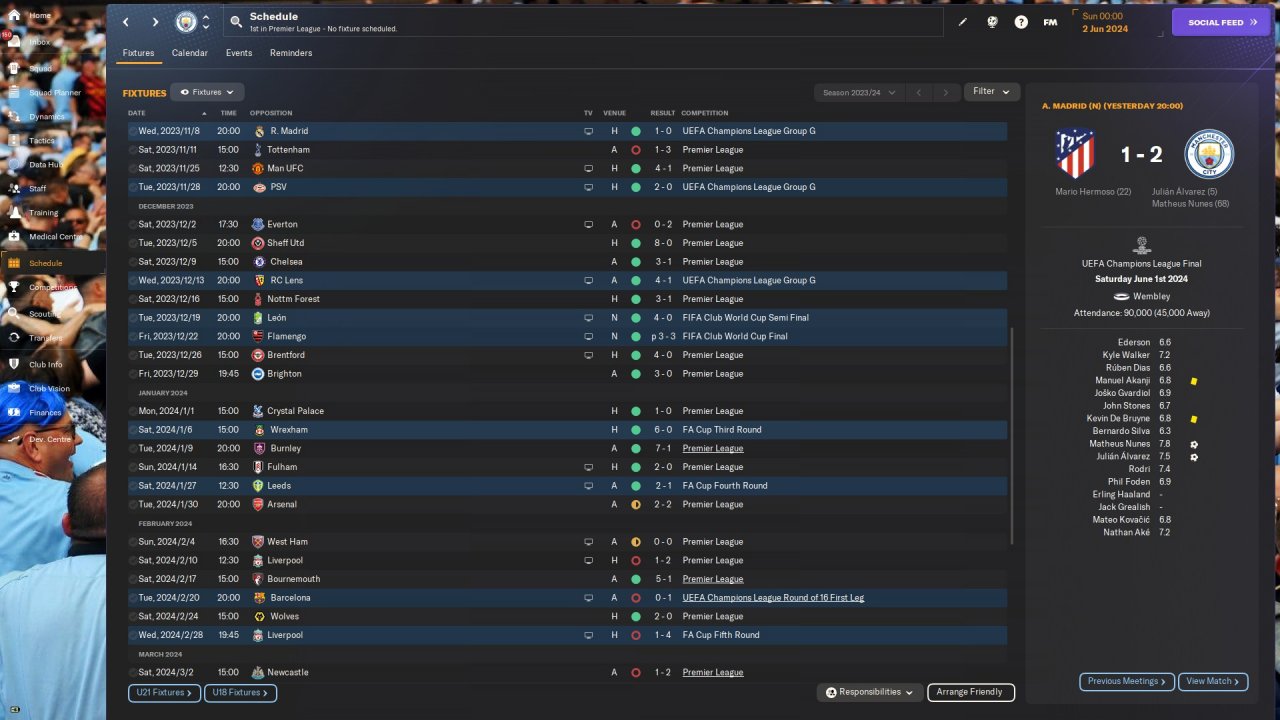1280x720 pixels.
Task: Click the pencil edit icon
Action: pos(963,22)
